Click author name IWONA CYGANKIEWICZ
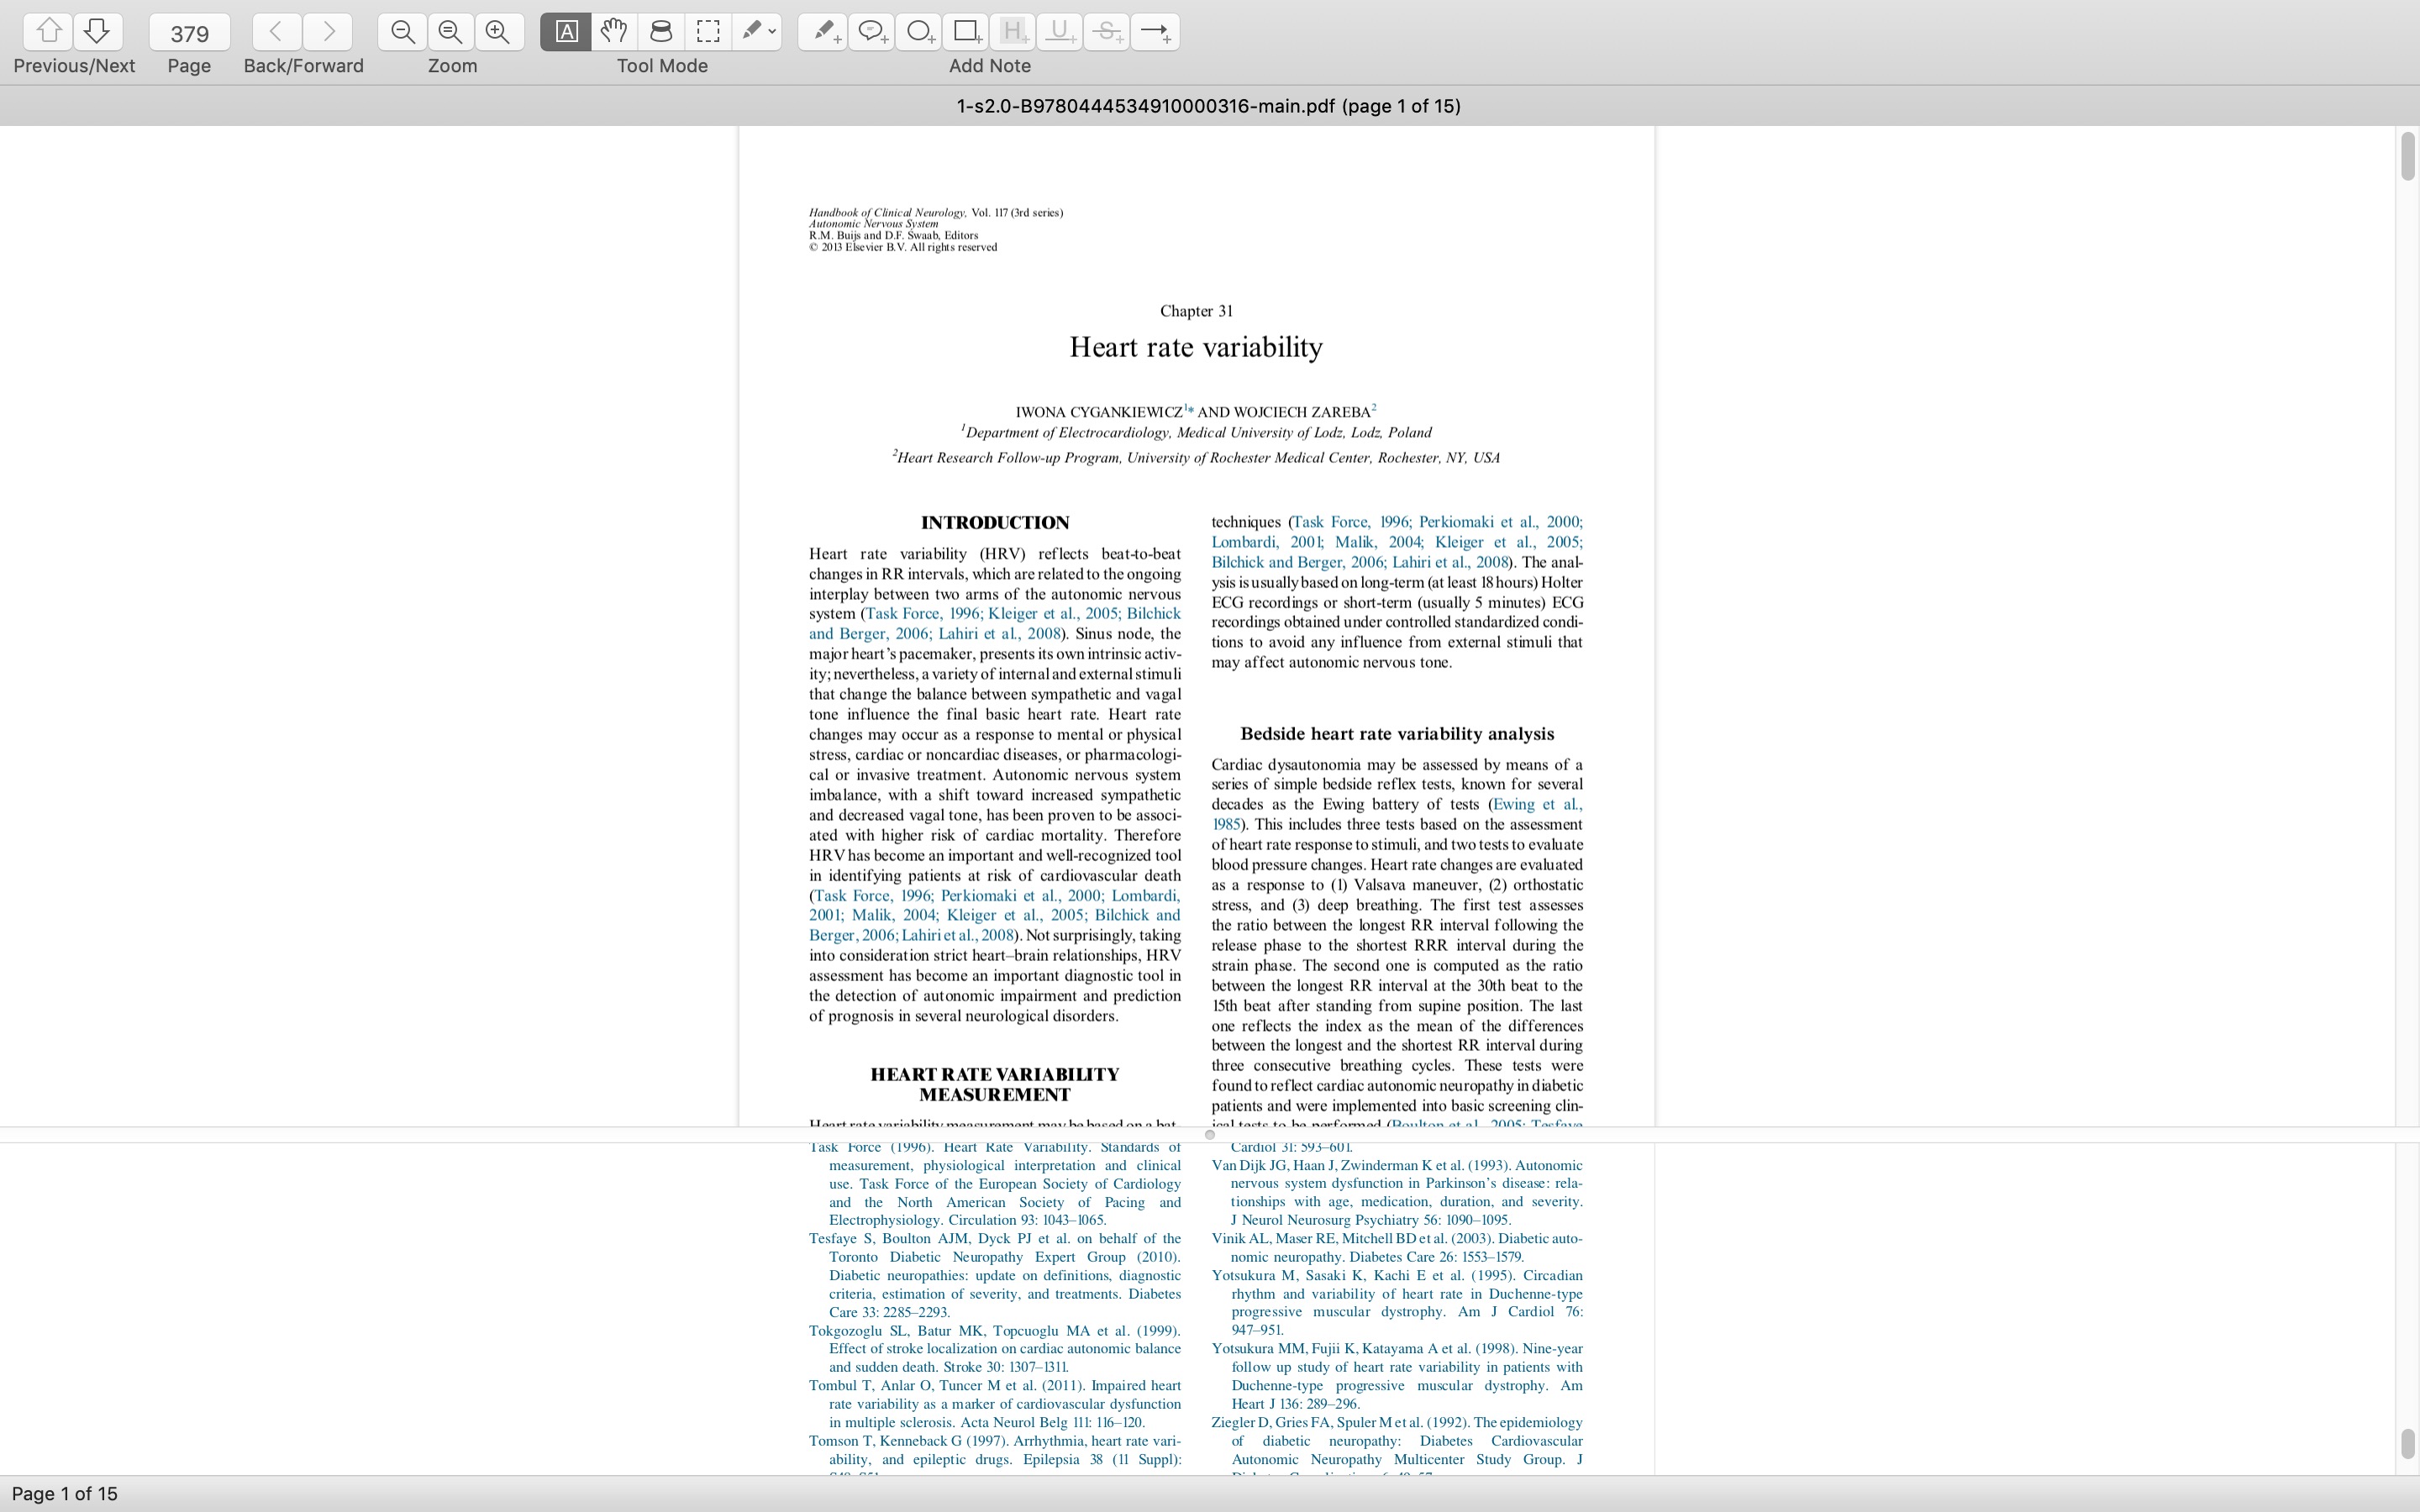Viewport: 2420px width, 1512px height. point(1098,412)
